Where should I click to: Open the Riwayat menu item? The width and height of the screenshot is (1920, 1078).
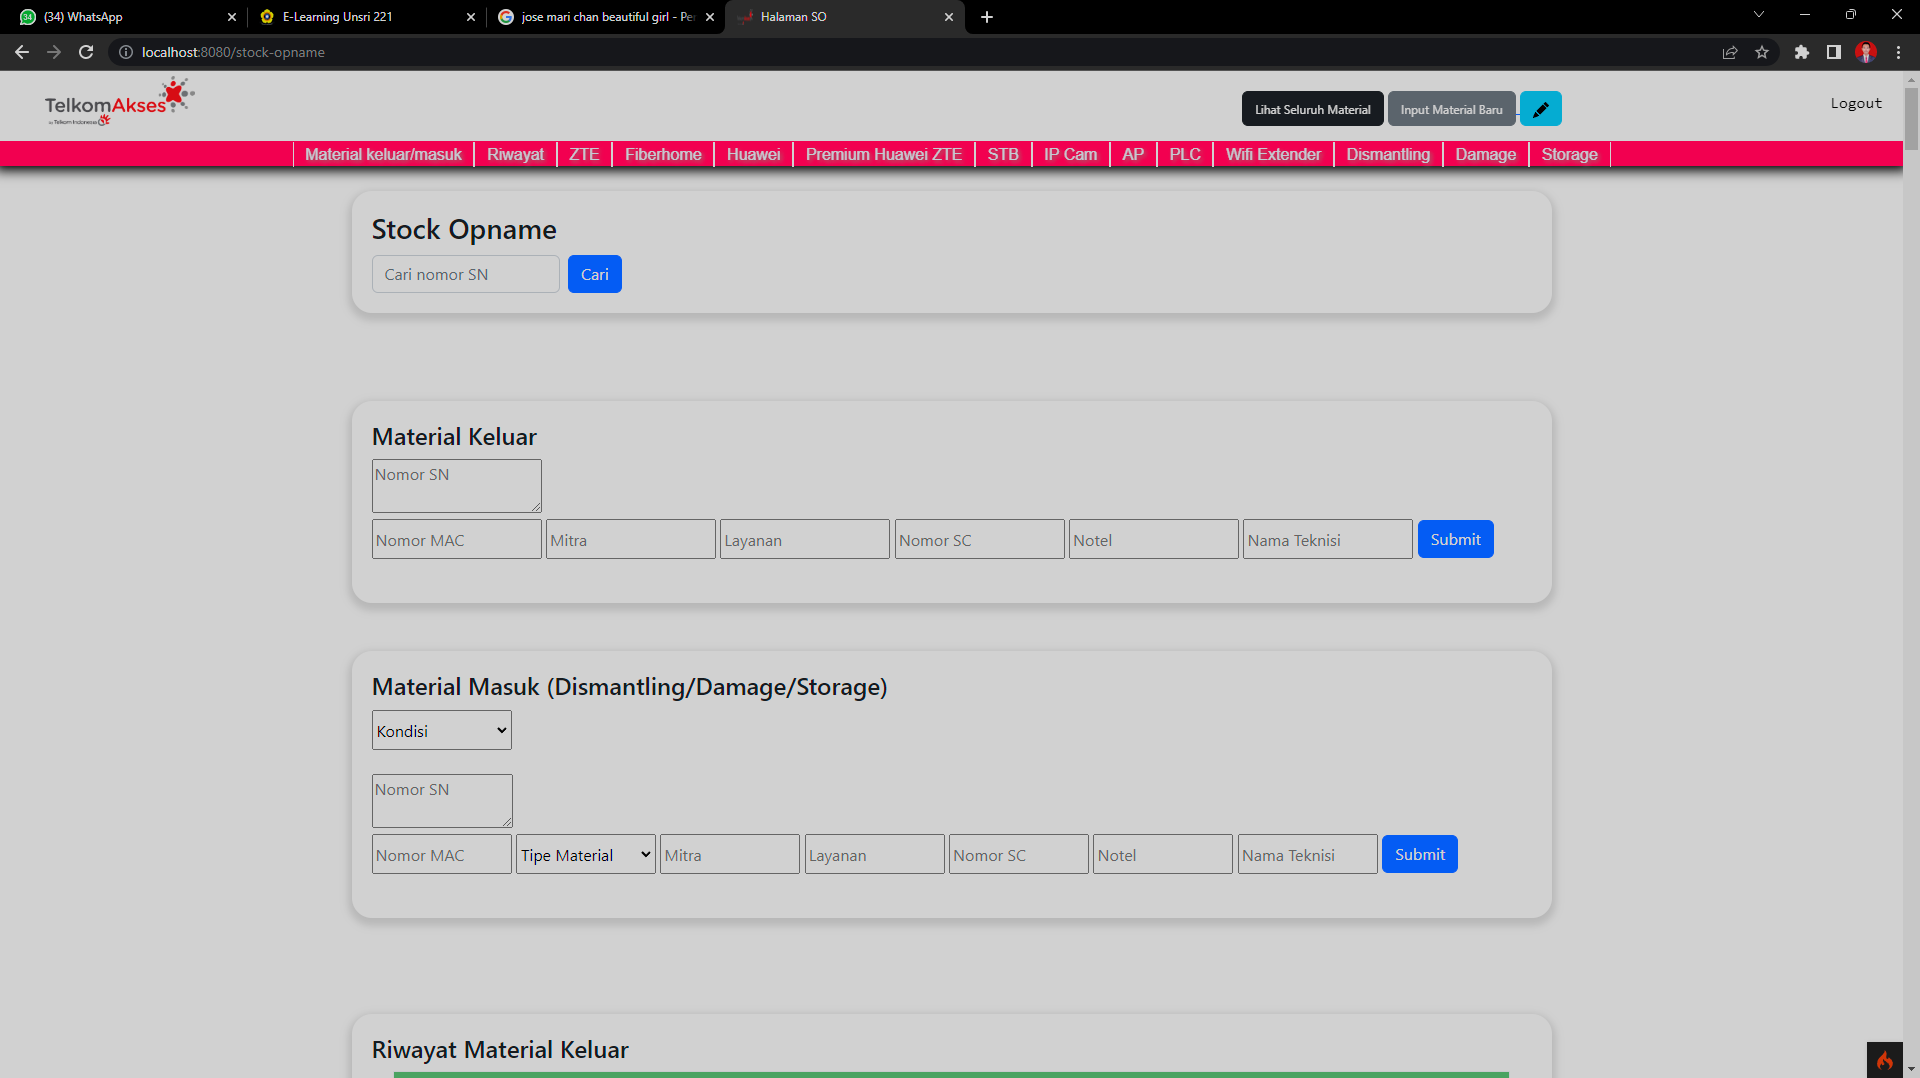(x=515, y=154)
